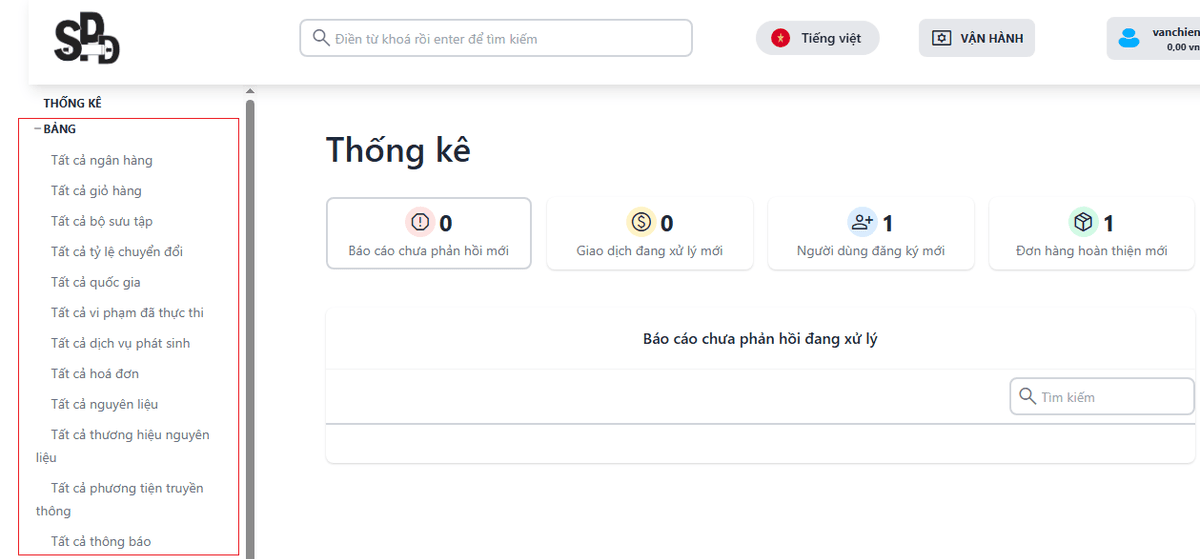Screen dimensions: 1200x559
Task: Select Tất cả quốc gia menu entry
Action: tap(98, 282)
